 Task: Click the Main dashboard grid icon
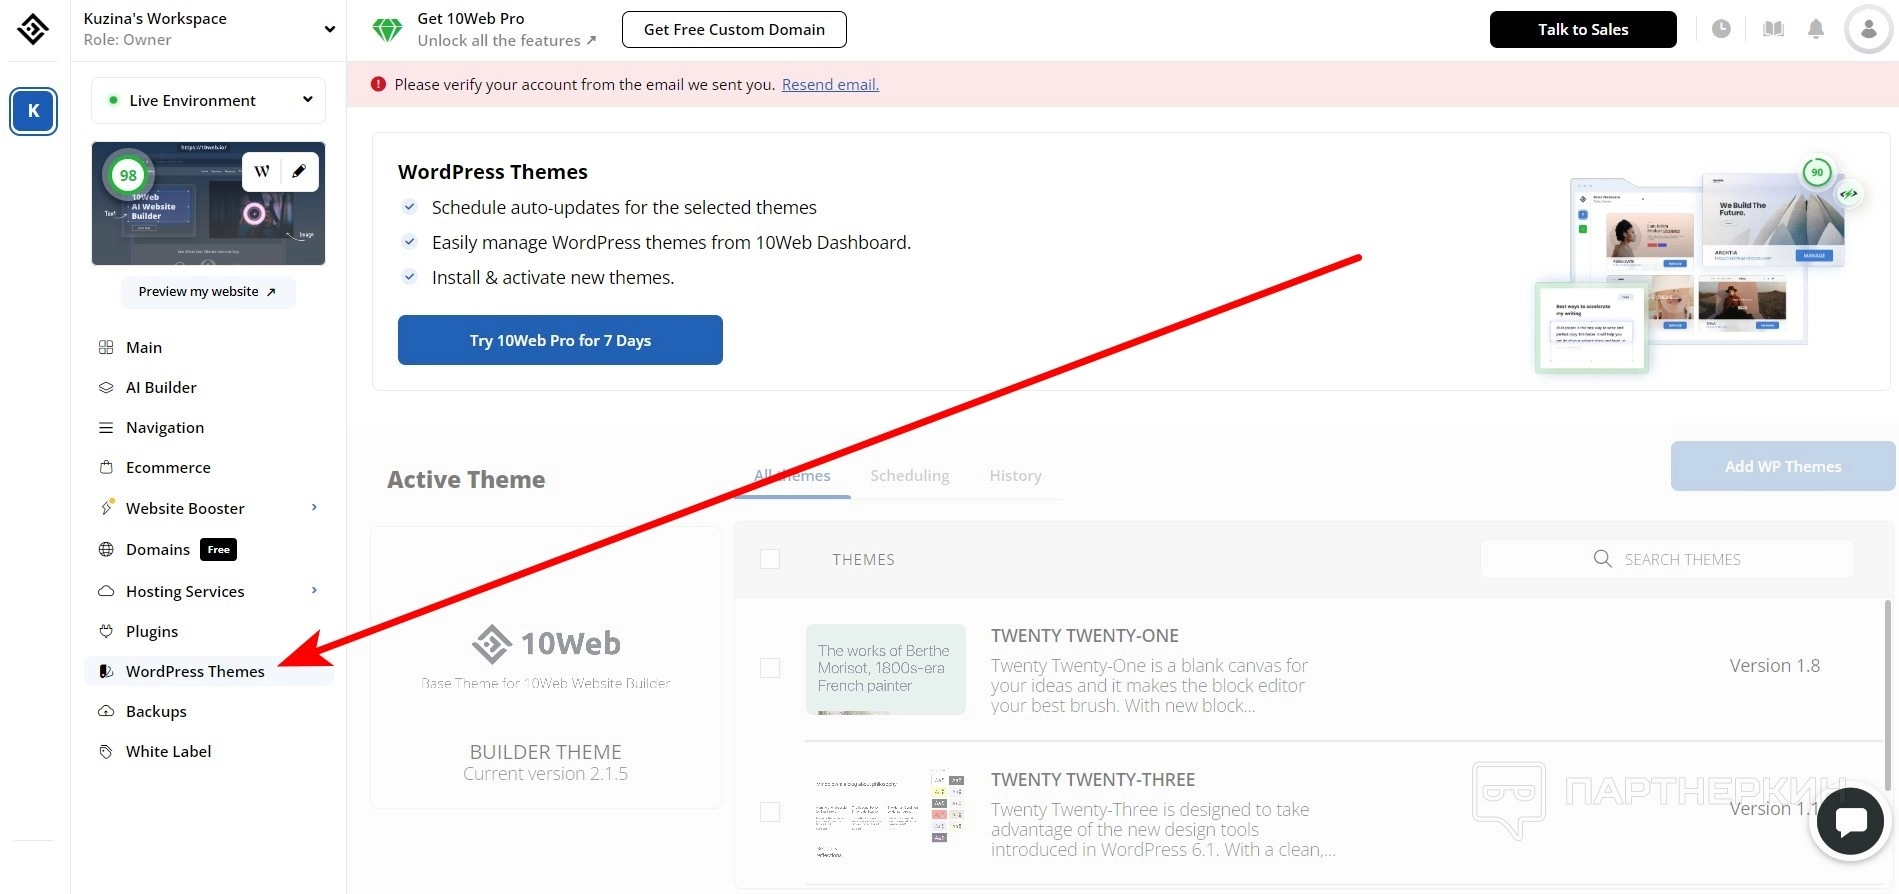(106, 347)
